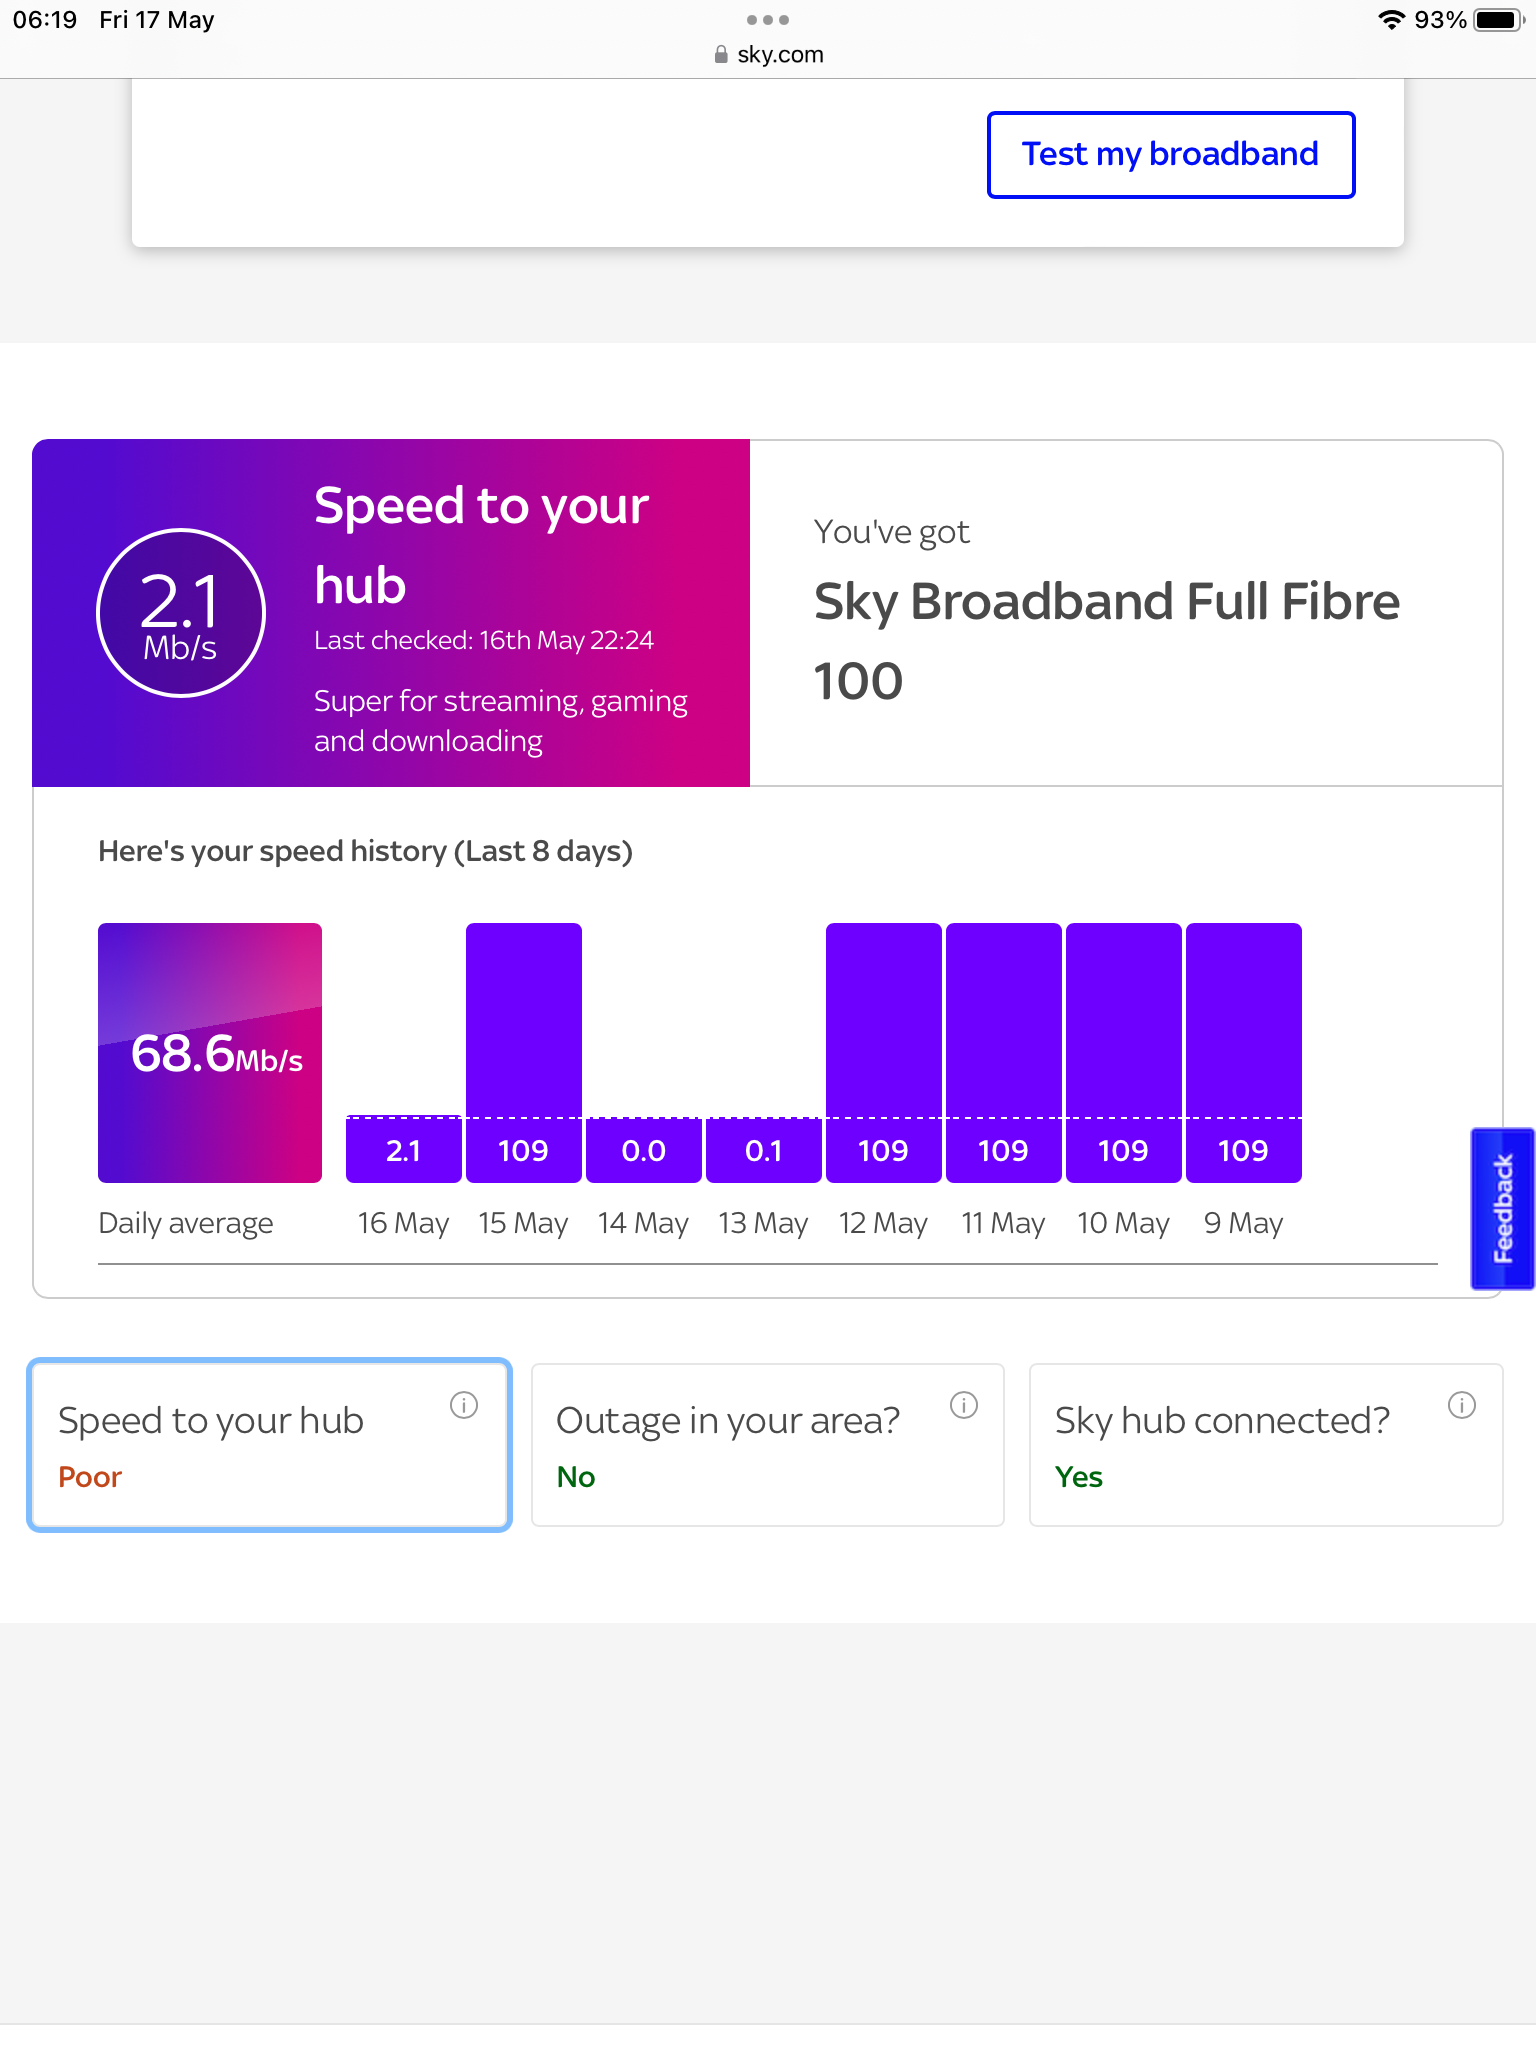Click the Test my broadband button
The height and width of the screenshot is (2048, 1536).
tap(1170, 155)
